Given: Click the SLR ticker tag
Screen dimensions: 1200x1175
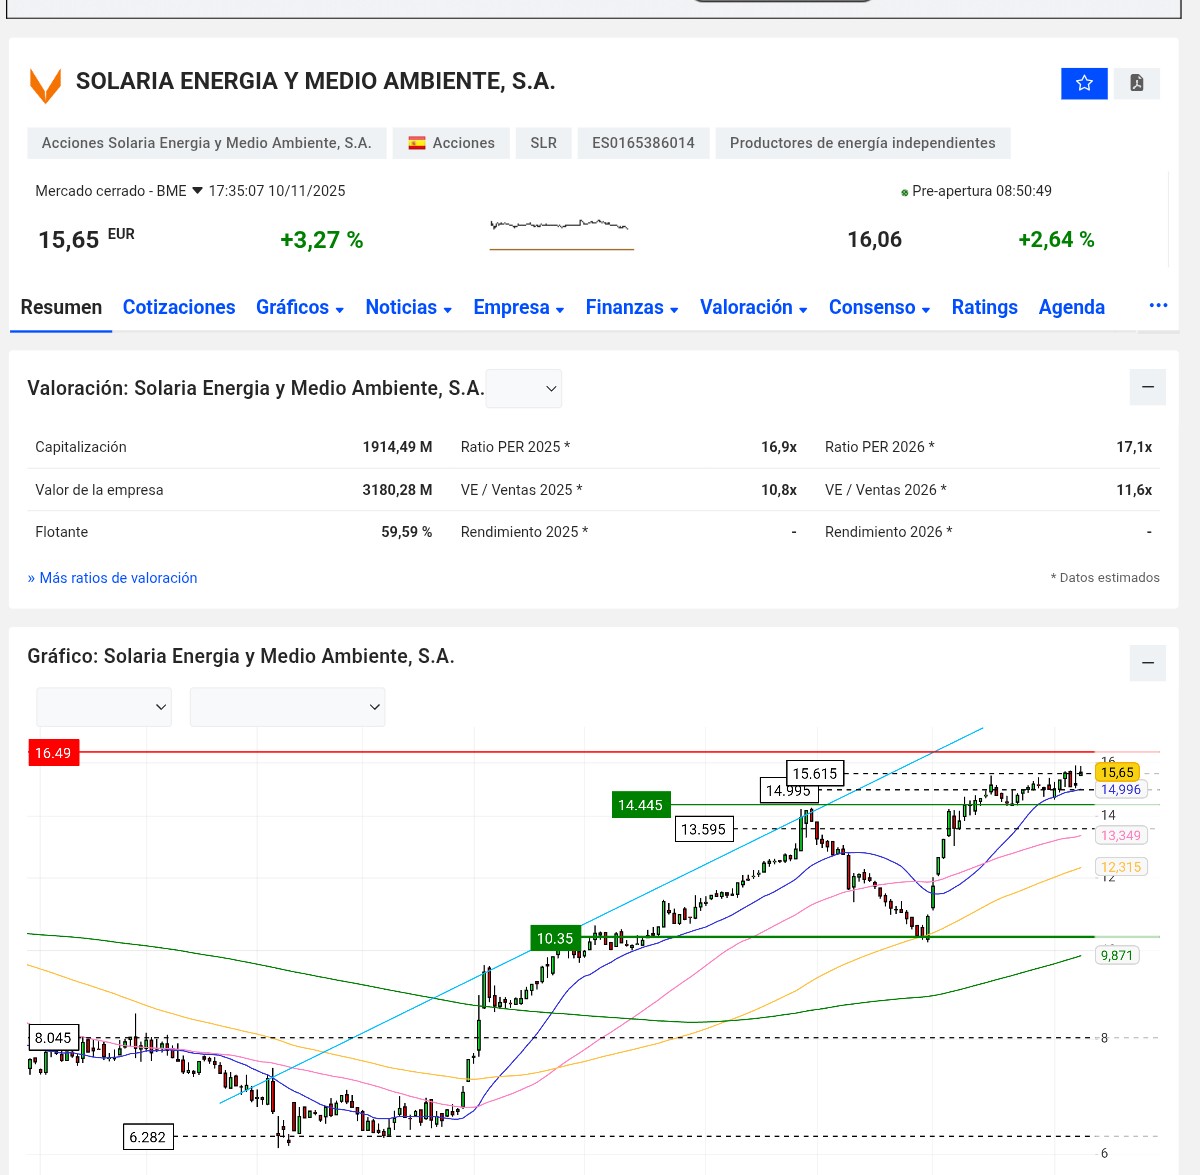Looking at the screenshot, I should [544, 143].
